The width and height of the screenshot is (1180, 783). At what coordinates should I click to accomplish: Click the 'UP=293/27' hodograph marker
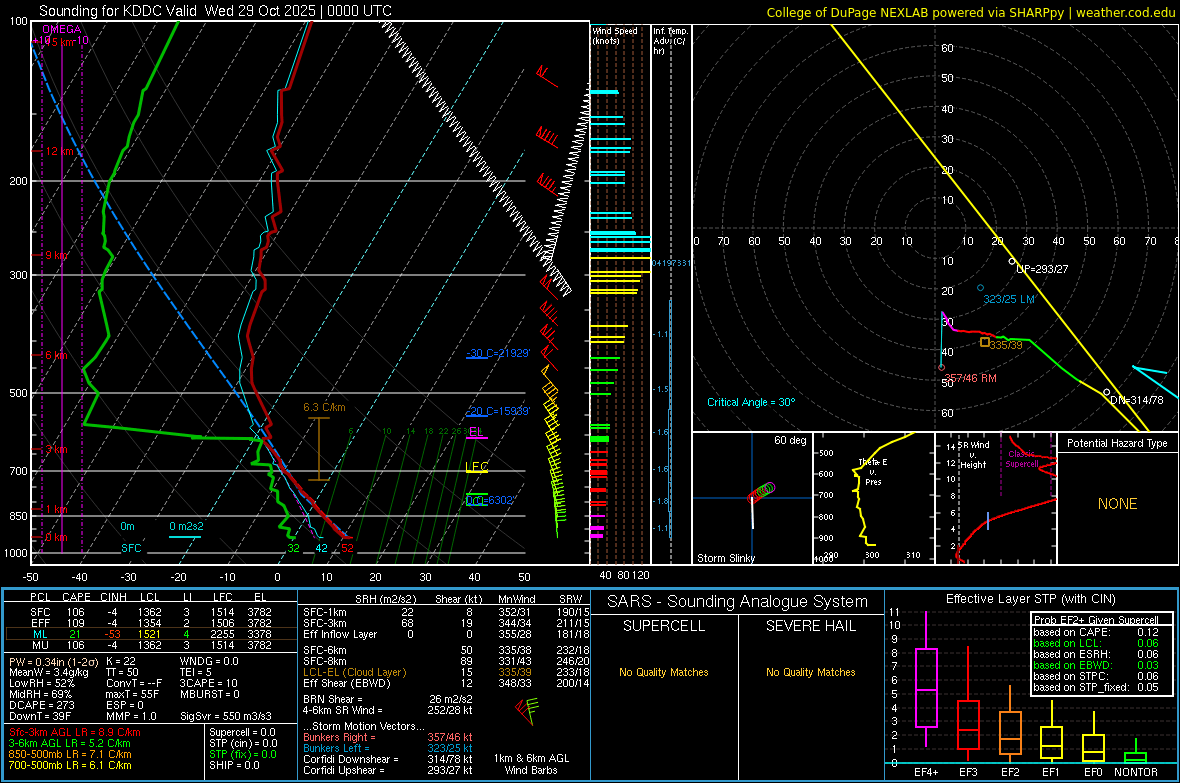tap(1042, 269)
